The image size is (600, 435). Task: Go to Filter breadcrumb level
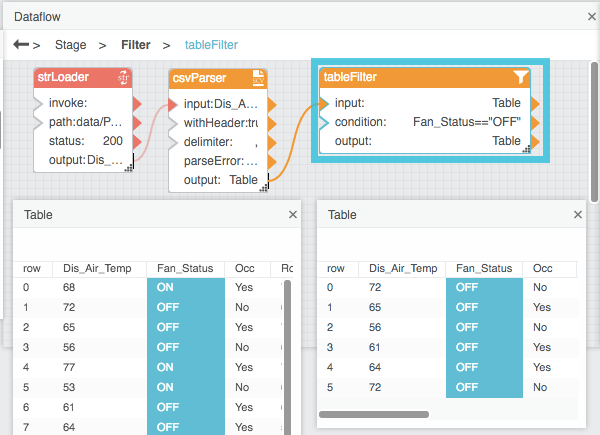coord(137,45)
